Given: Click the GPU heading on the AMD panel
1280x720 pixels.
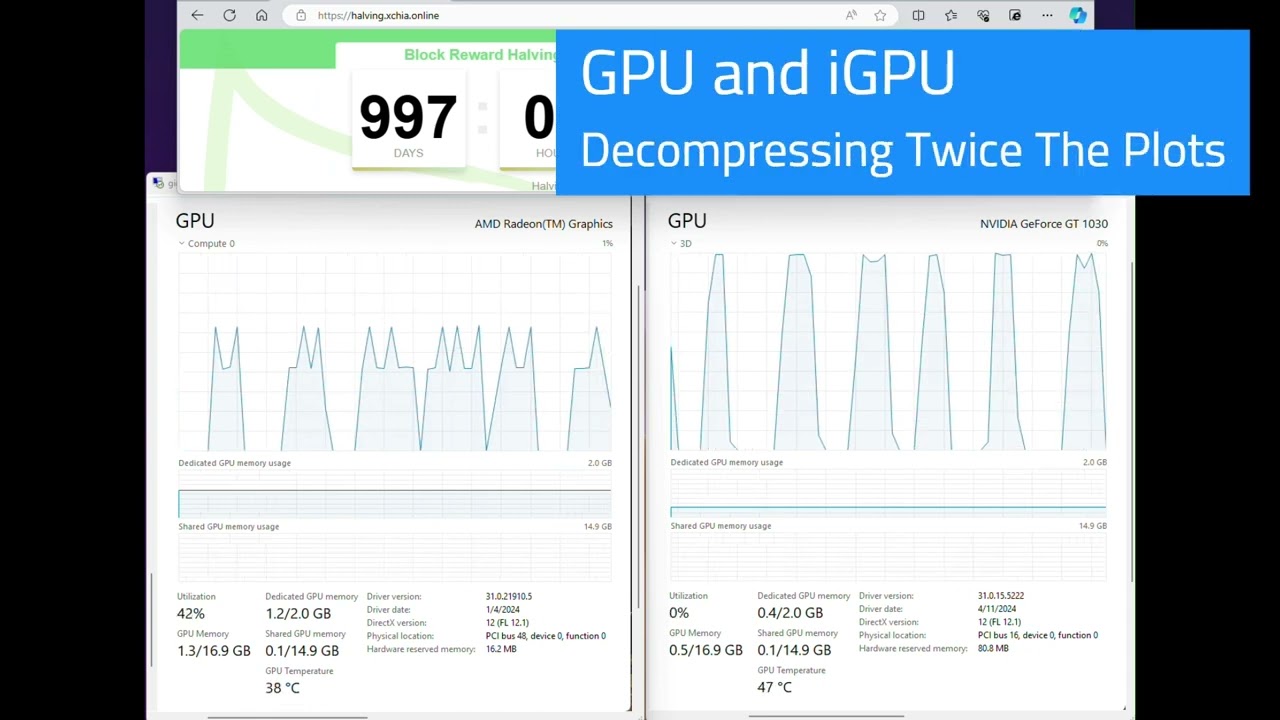Looking at the screenshot, I should (195, 221).
